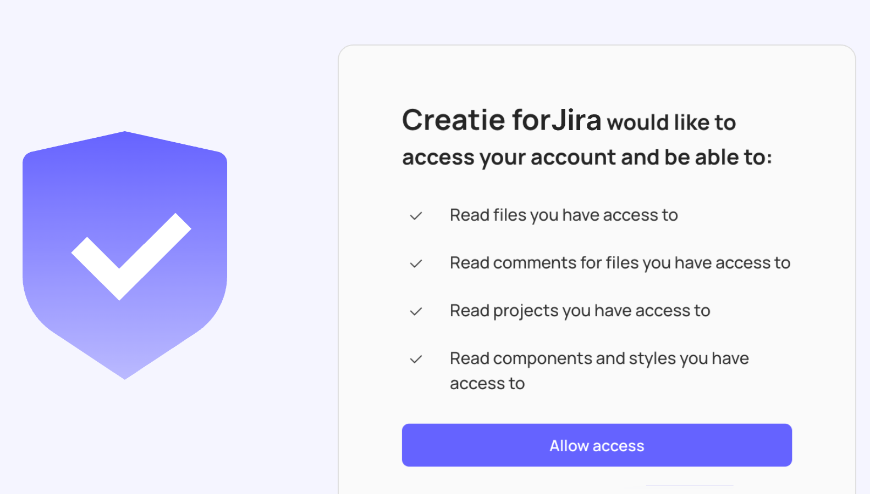
Task: Click checkmark beside "Read files you have access to"
Action: click(x=416, y=215)
